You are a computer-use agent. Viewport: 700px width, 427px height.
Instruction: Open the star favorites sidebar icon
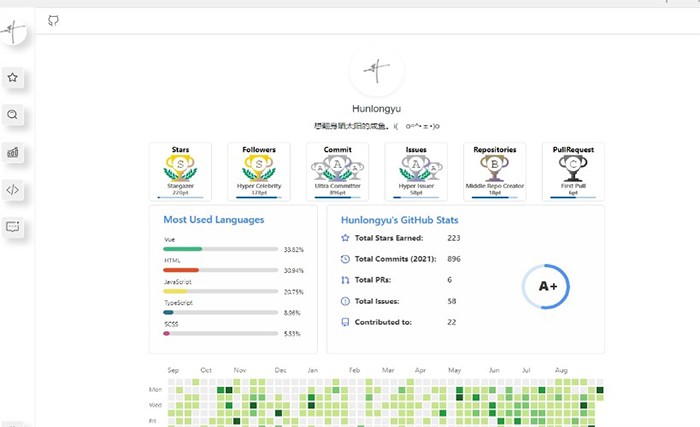pos(12,78)
